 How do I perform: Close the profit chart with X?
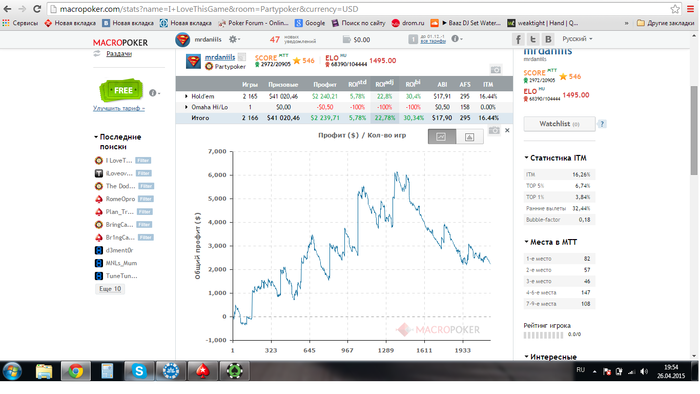pyautogui.click(x=507, y=130)
